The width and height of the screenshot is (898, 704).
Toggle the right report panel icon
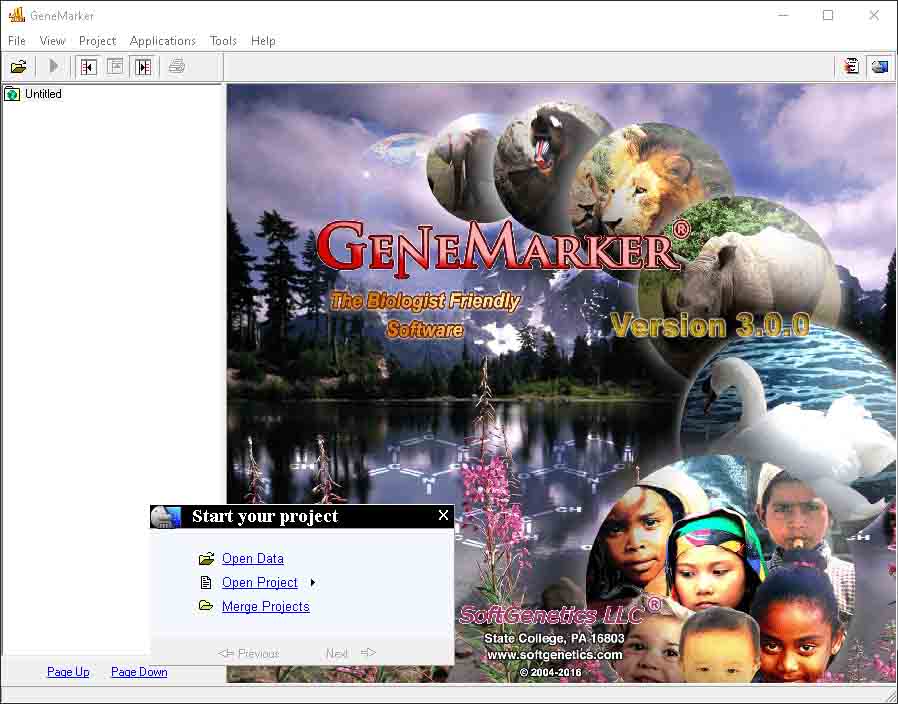tap(143, 67)
